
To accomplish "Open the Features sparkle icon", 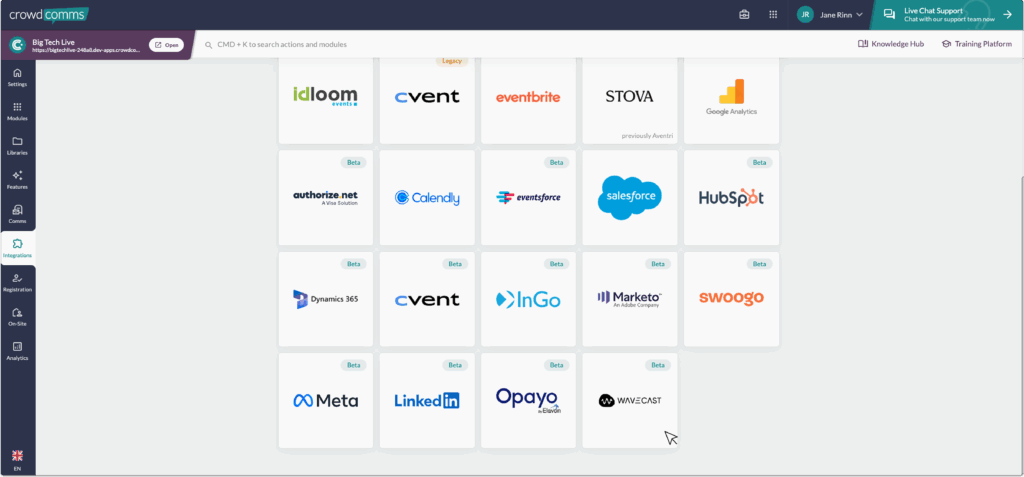I will pos(17,179).
